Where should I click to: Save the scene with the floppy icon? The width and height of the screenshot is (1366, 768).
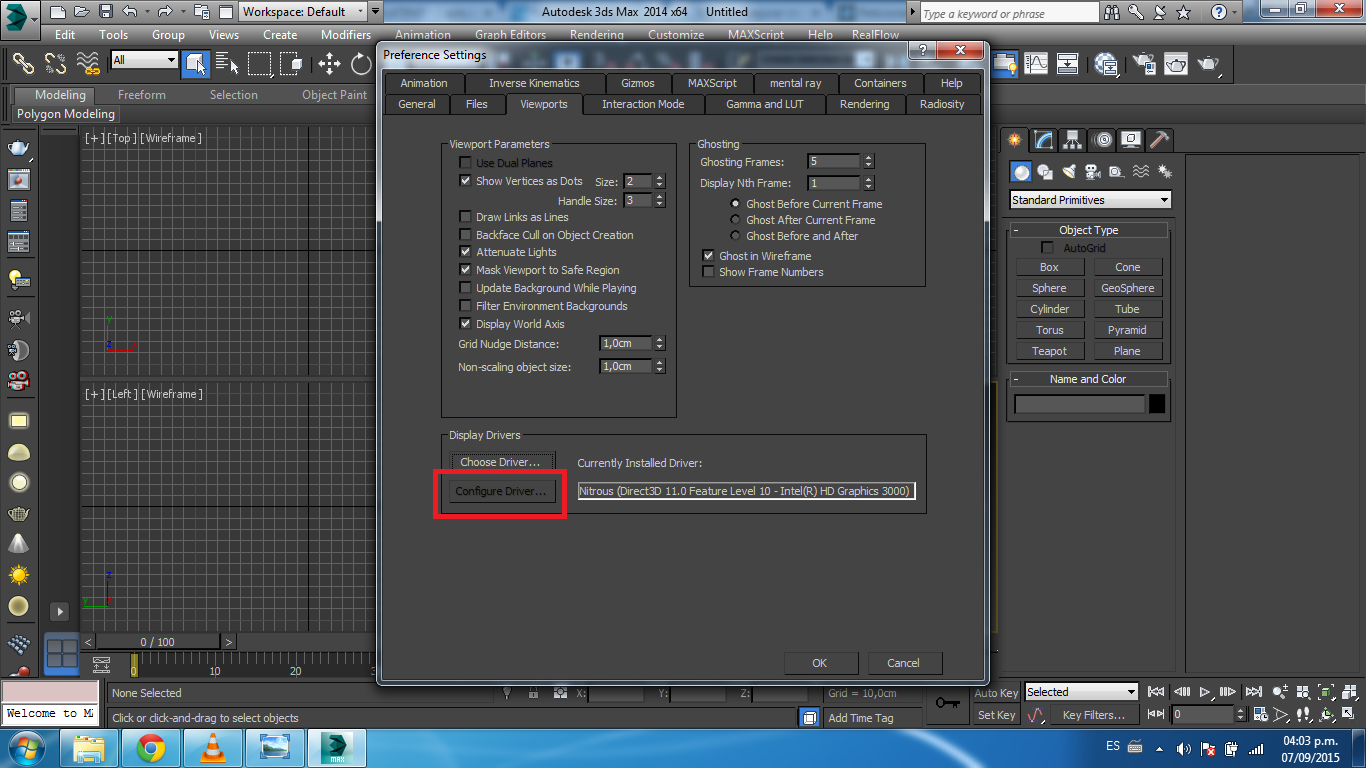click(105, 12)
